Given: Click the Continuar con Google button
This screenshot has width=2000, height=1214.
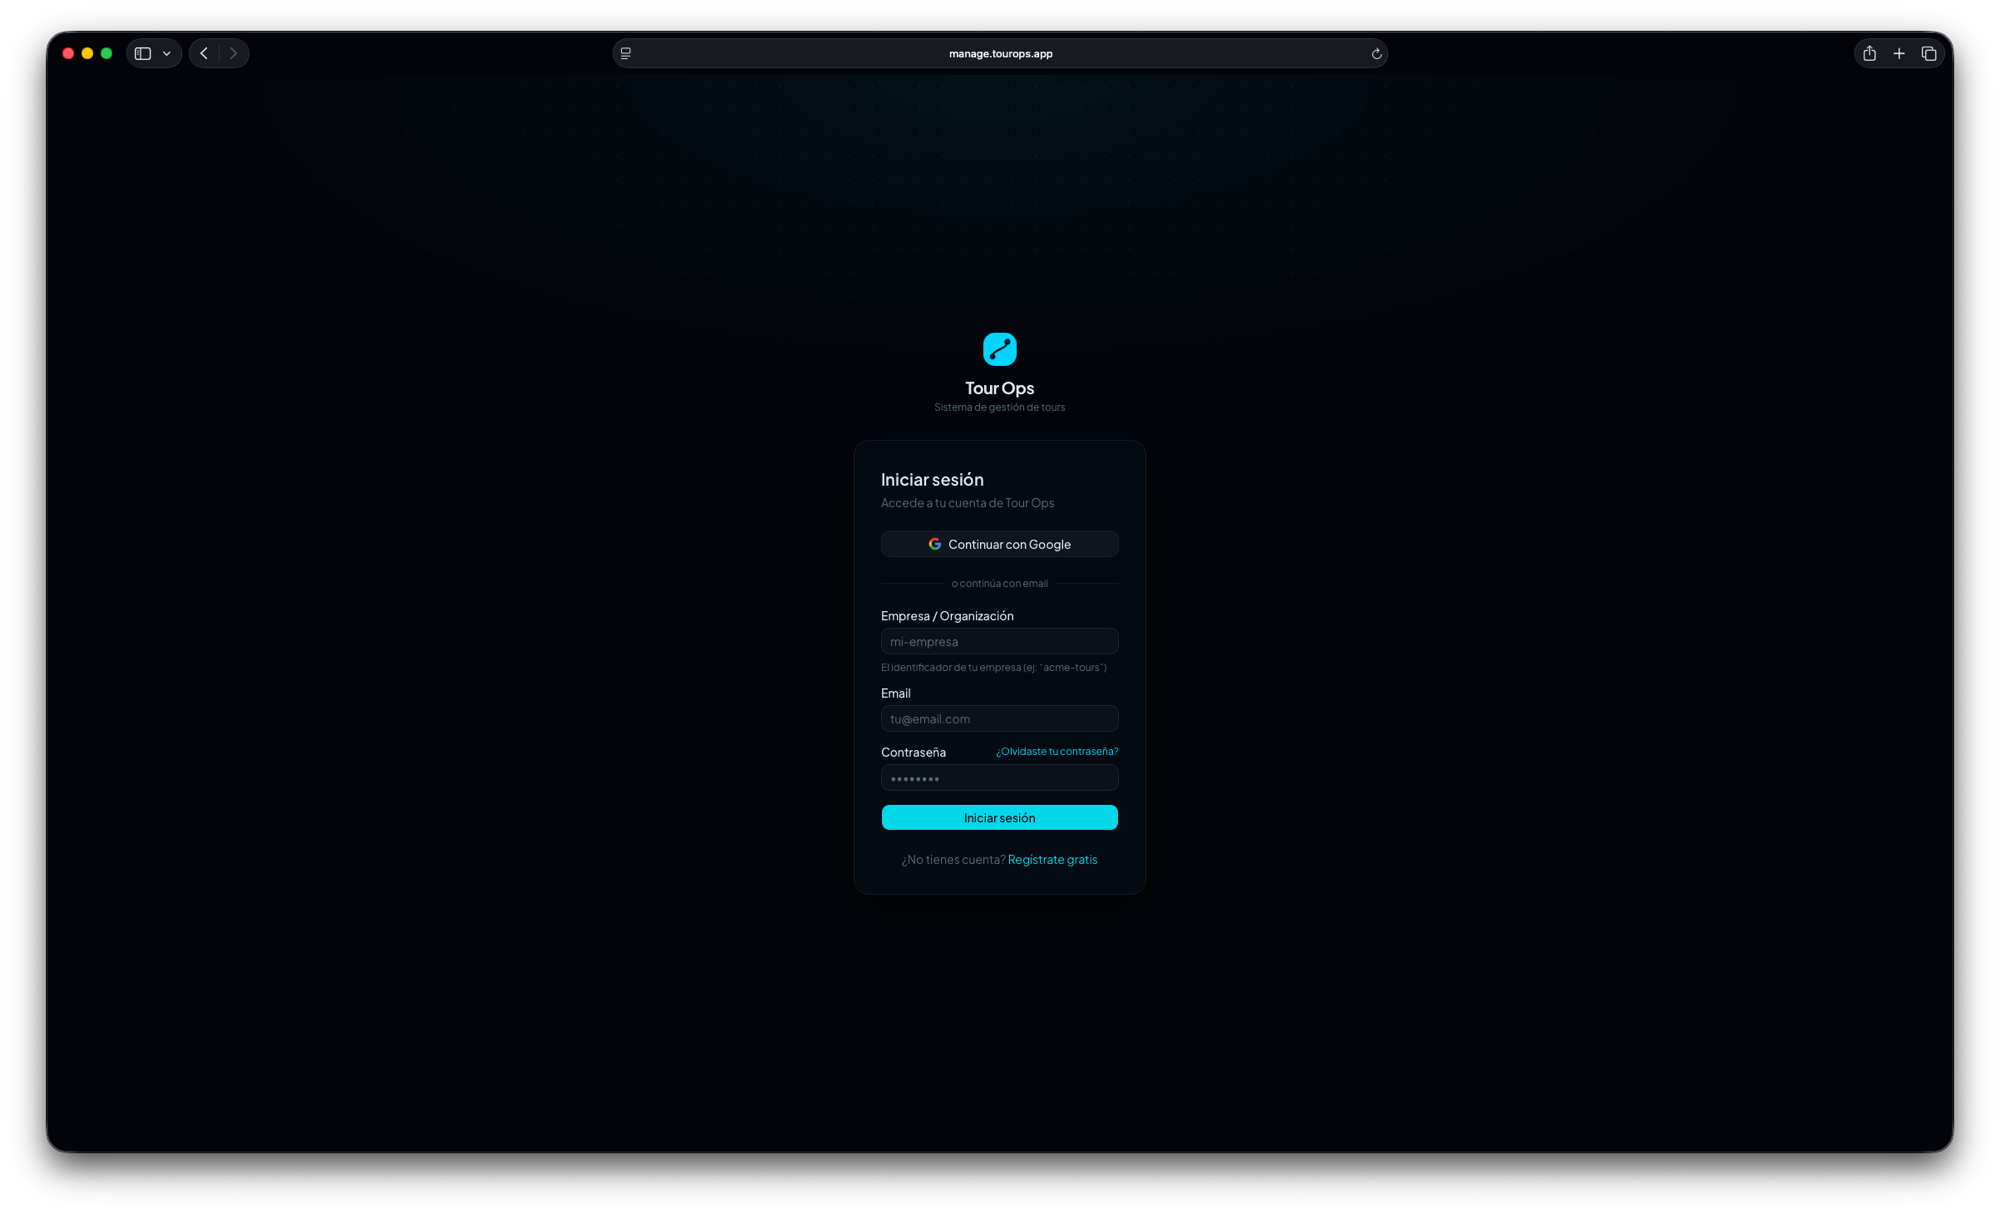Looking at the screenshot, I should [999, 543].
